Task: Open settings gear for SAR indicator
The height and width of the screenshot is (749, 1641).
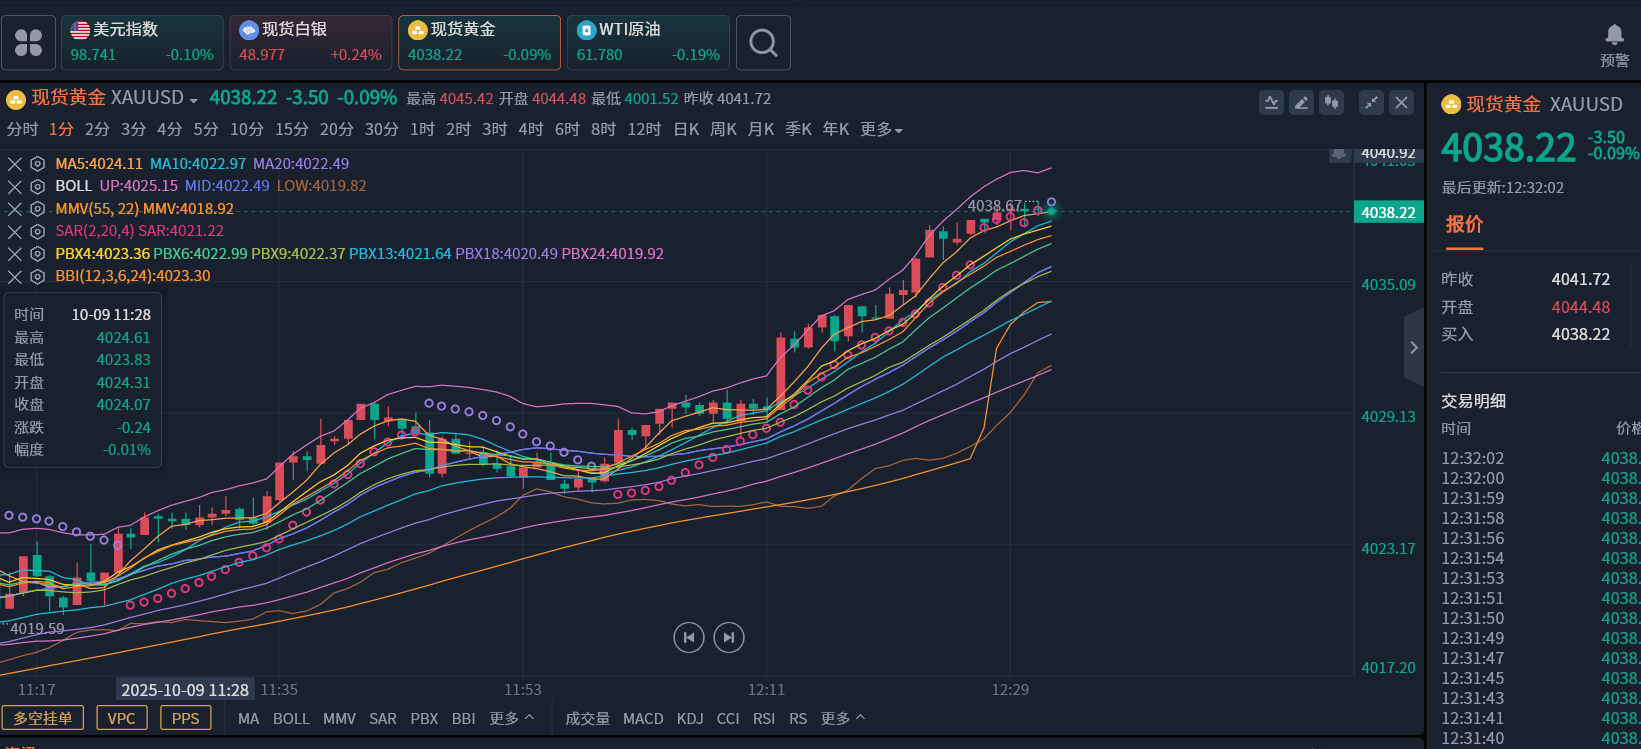Action: [38, 231]
